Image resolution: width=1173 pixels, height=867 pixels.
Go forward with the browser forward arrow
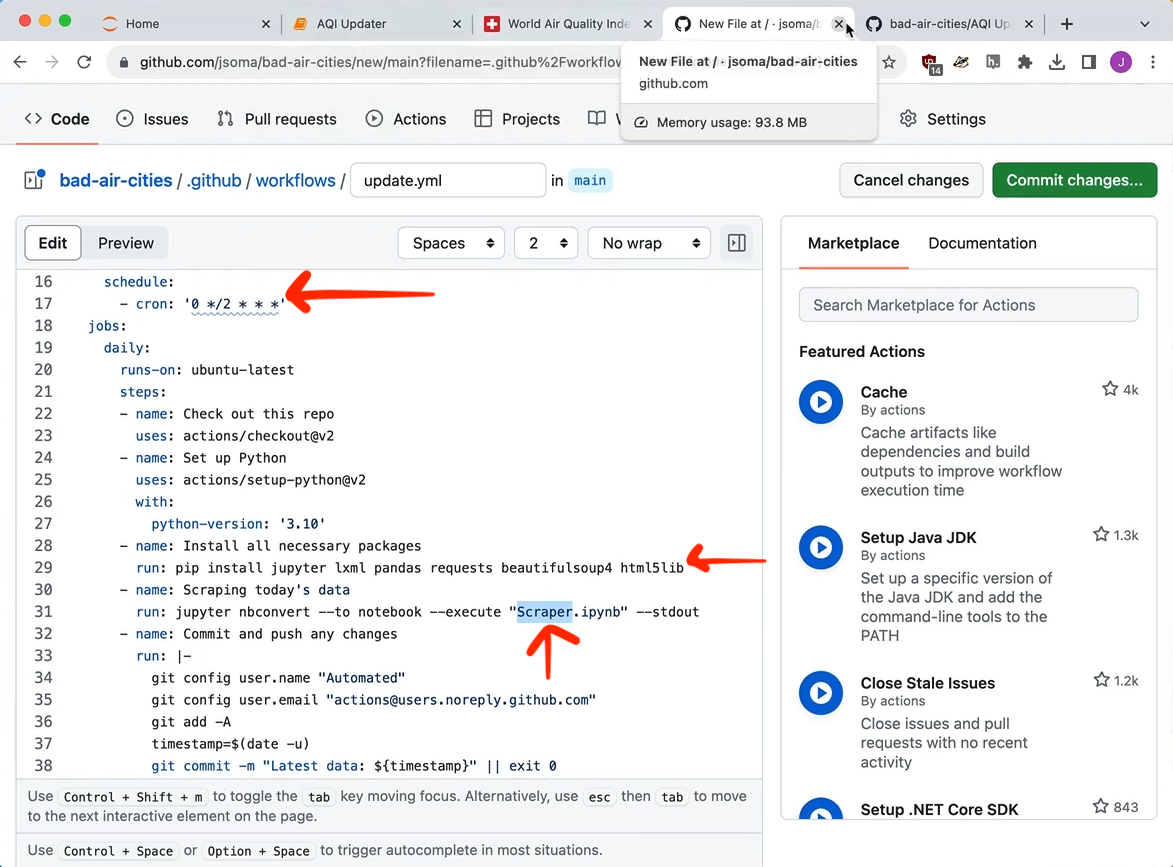tap(52, 62)
